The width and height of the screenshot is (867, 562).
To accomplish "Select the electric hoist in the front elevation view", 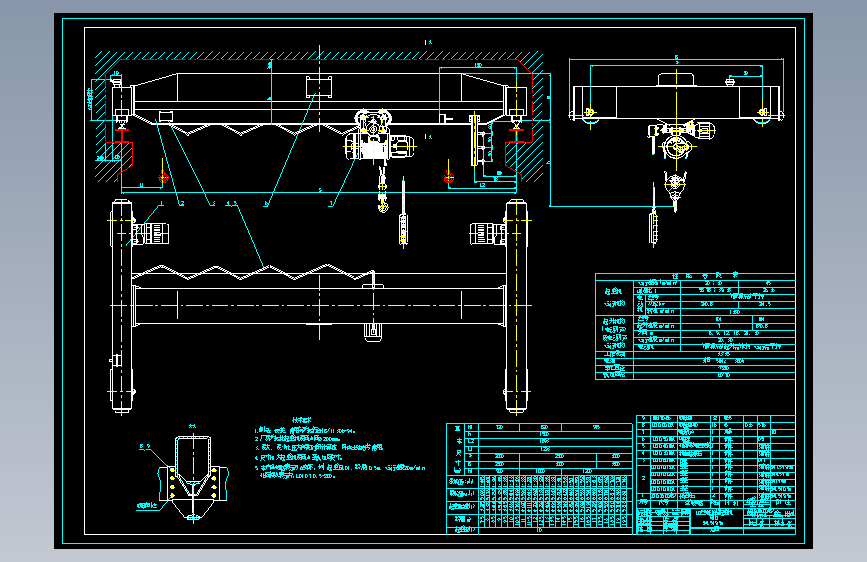I will [380, 136].
